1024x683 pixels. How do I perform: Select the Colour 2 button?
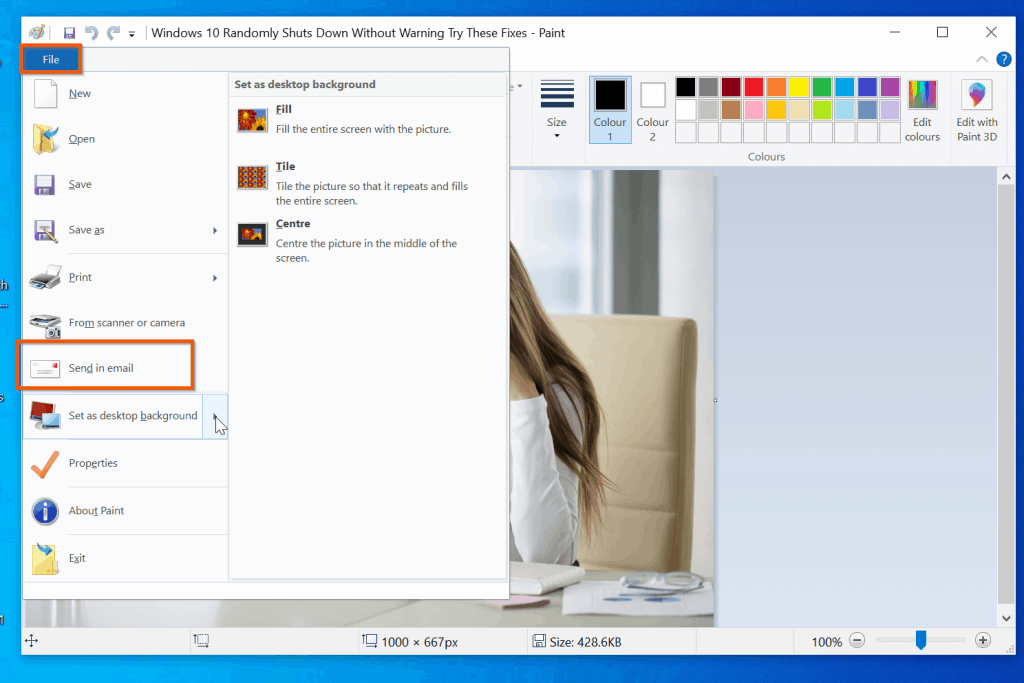(x=652, y=110)
